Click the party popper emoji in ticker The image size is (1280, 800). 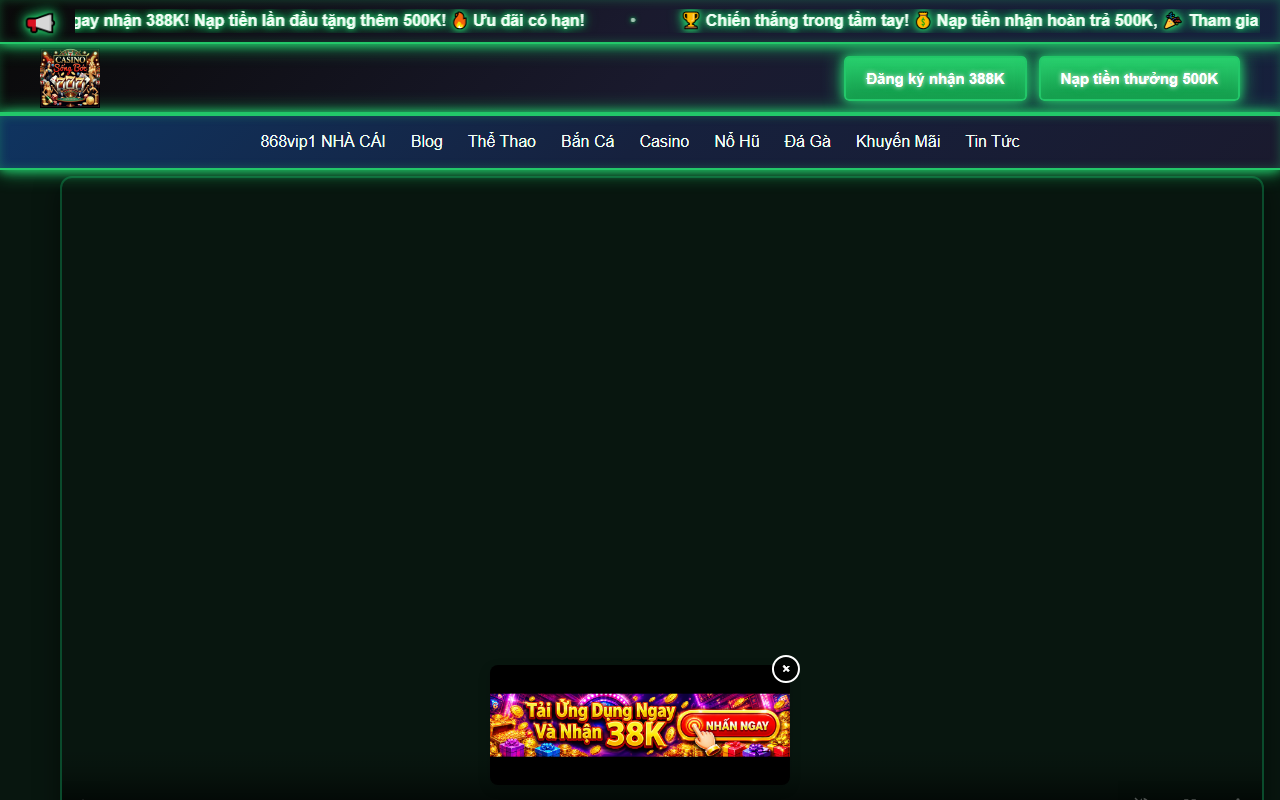click(x=1173, y=20)
